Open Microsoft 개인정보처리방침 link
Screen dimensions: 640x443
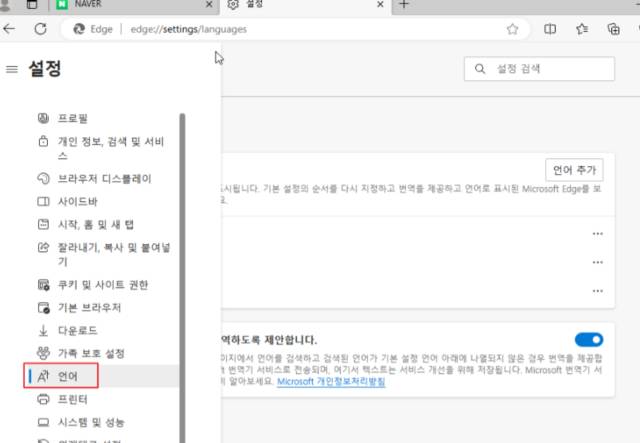(331, 381)
